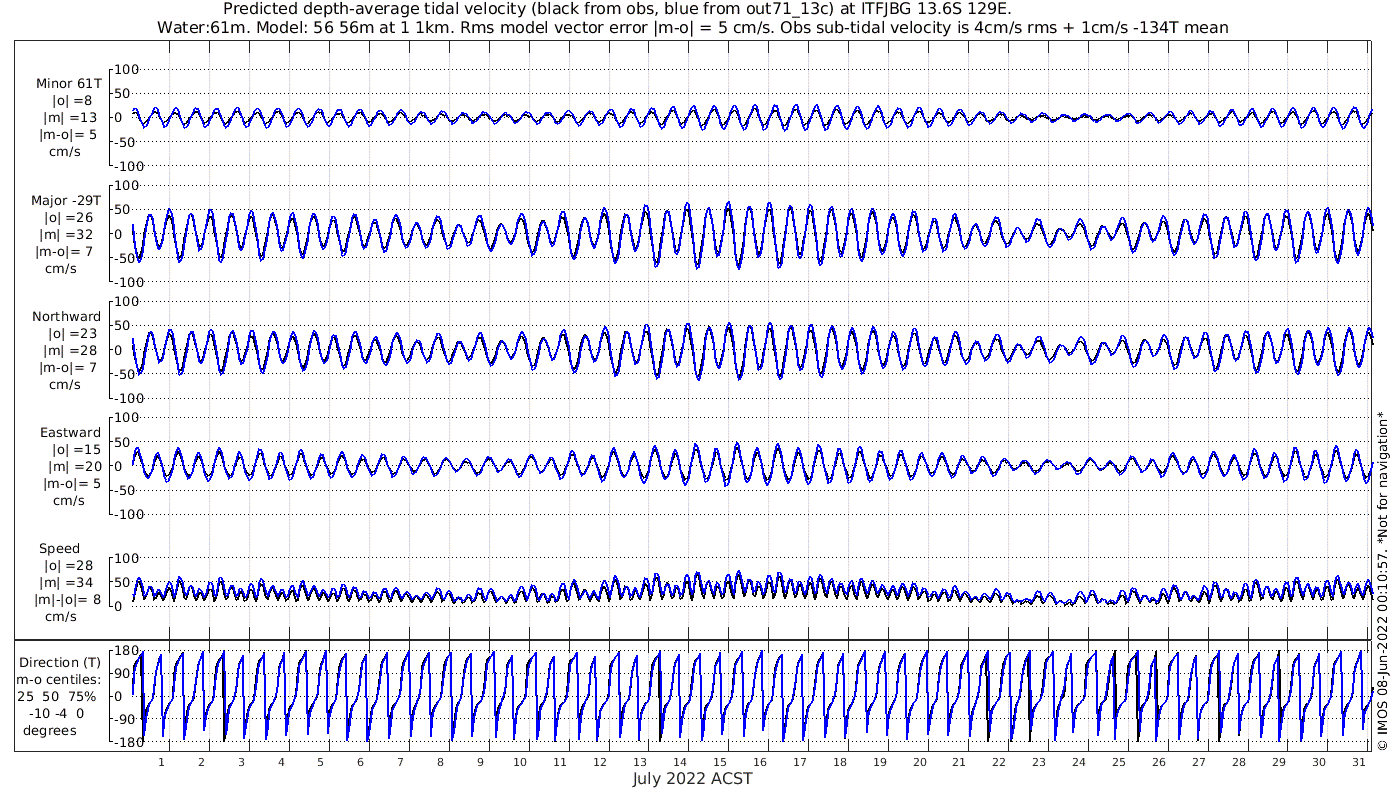
Task: Click '|m| =28' in the Northward panel
Action: point(70,351)
